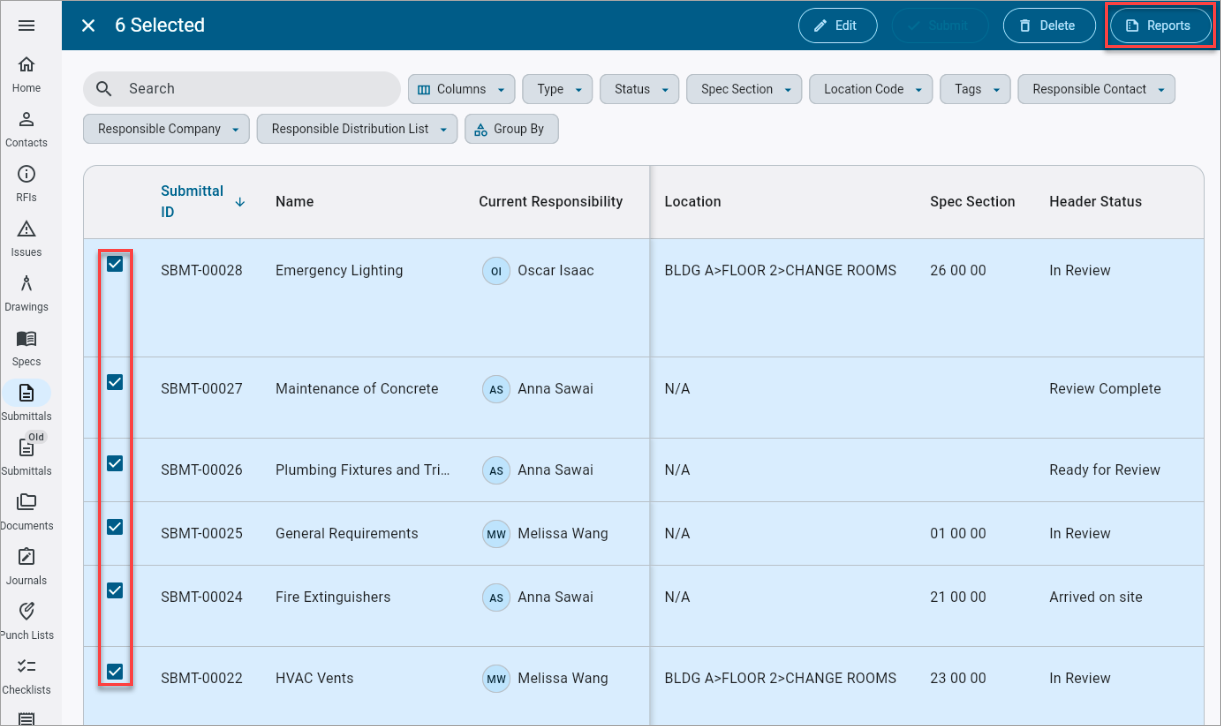This screenshot has width=1221, height=726.
Task: Expand the Location Code filter
Action: (871, 89)
